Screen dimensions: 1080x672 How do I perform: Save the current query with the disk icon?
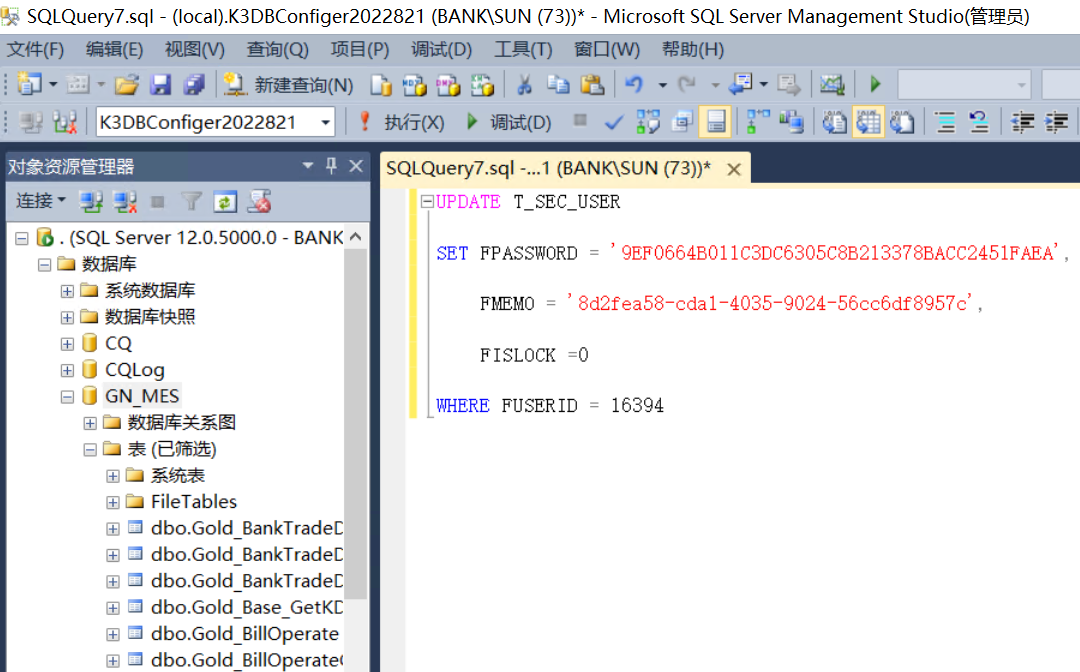(x=160, y=84)
